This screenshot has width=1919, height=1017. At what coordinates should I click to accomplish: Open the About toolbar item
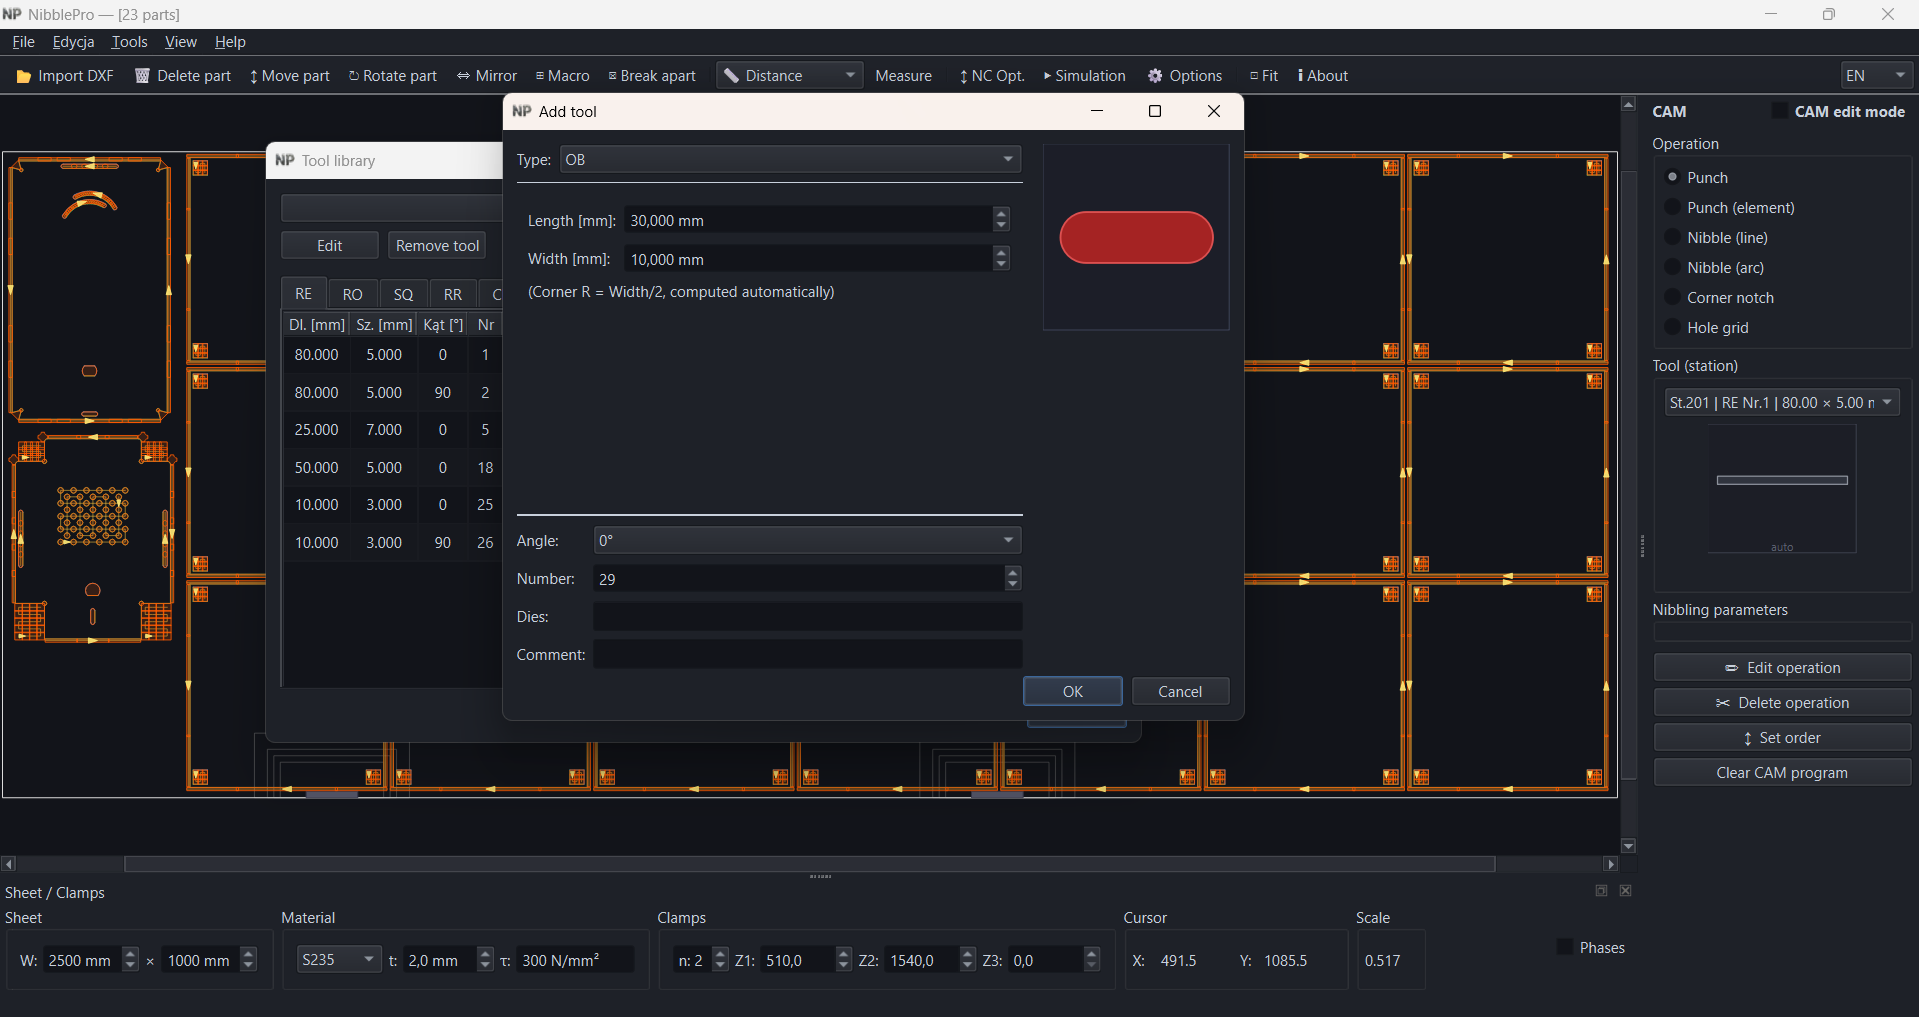pyautogui.click(x=1323, y=76)
